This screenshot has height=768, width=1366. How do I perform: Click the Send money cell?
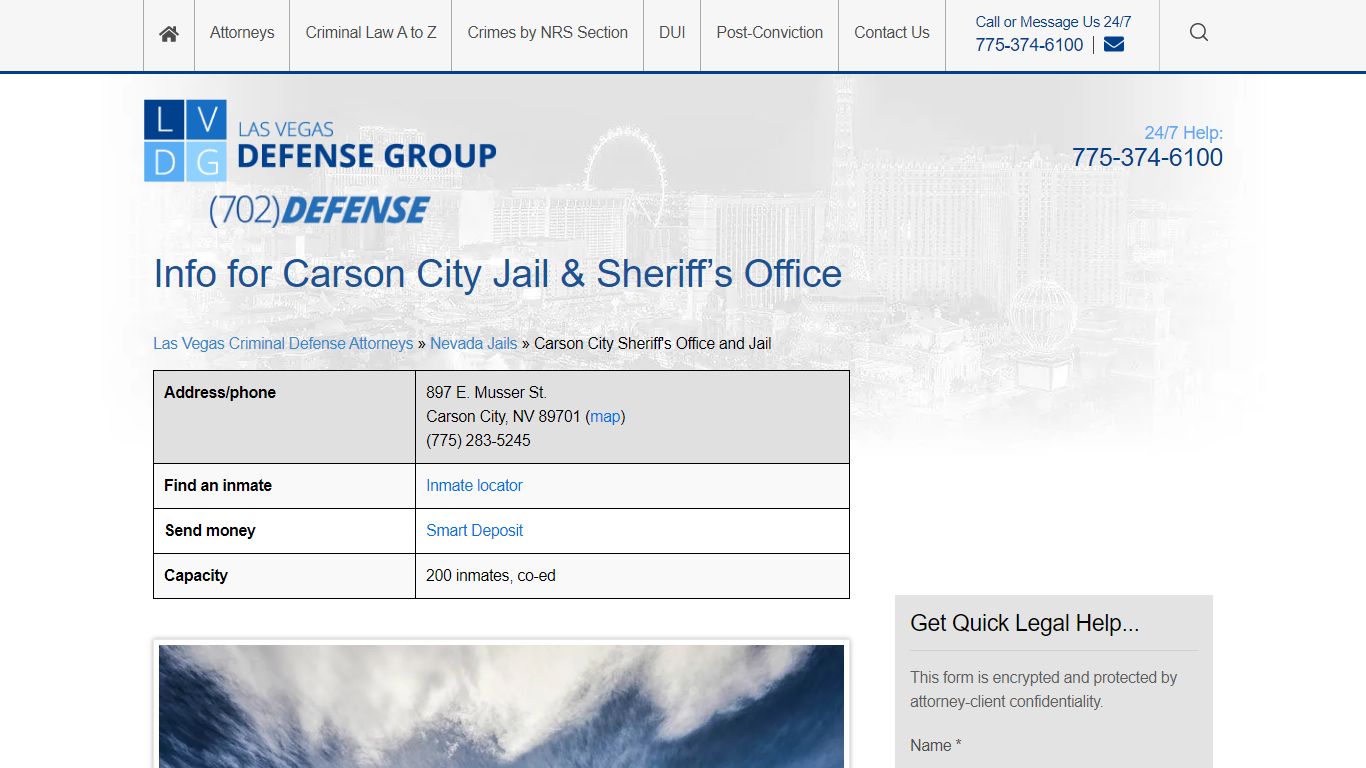[284, 531]
